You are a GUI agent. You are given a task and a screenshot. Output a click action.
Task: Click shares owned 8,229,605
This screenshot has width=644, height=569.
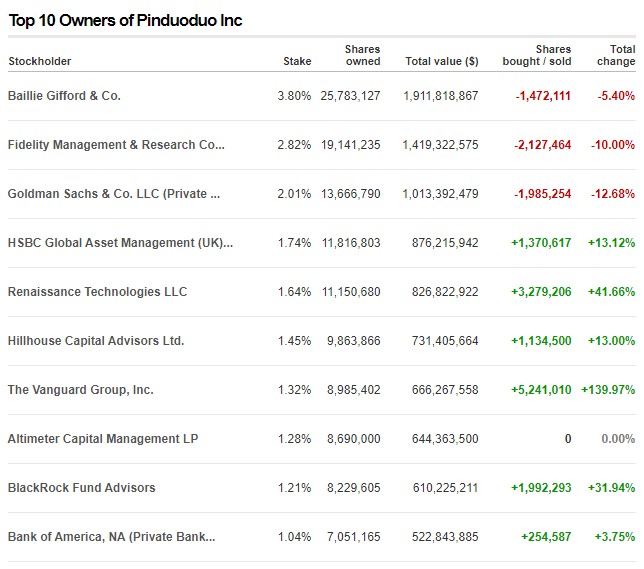click(x=354, y=487)
